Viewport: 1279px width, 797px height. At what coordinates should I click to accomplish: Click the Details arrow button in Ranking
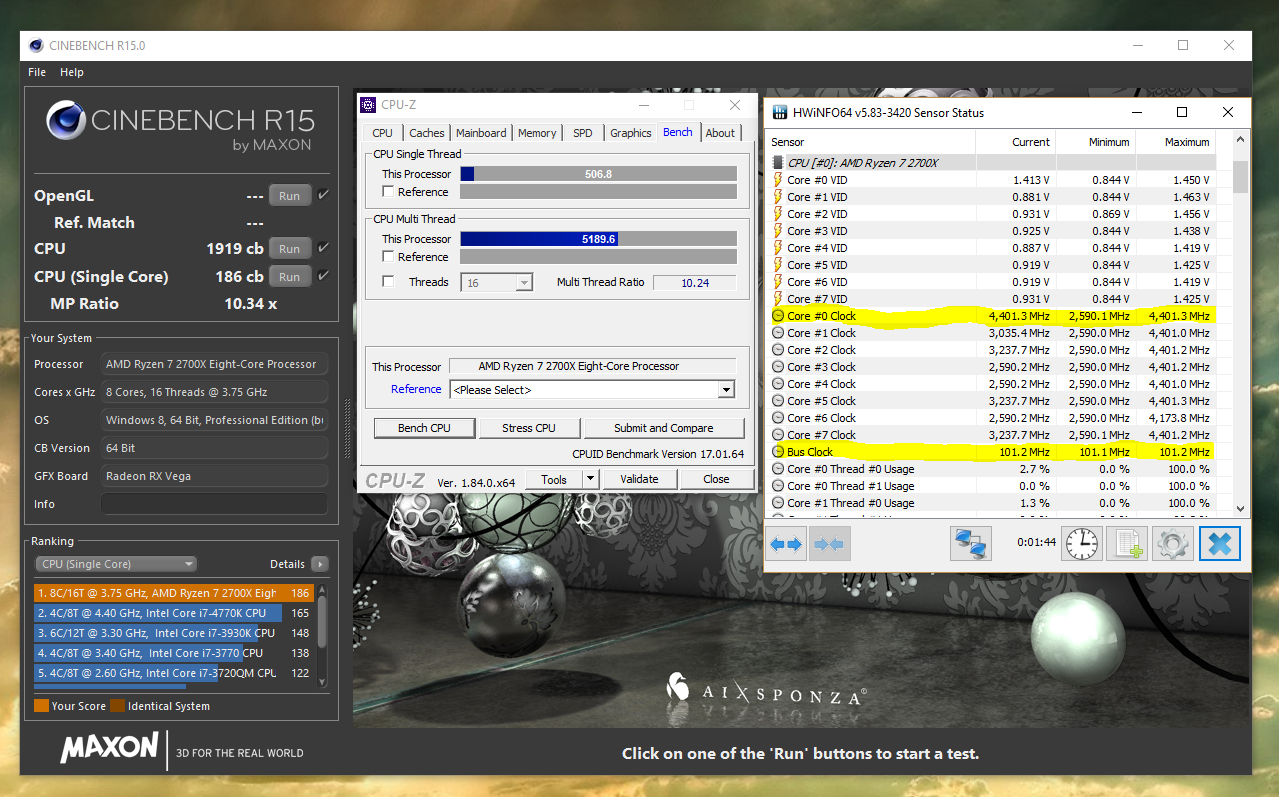(x=320, y=564)
